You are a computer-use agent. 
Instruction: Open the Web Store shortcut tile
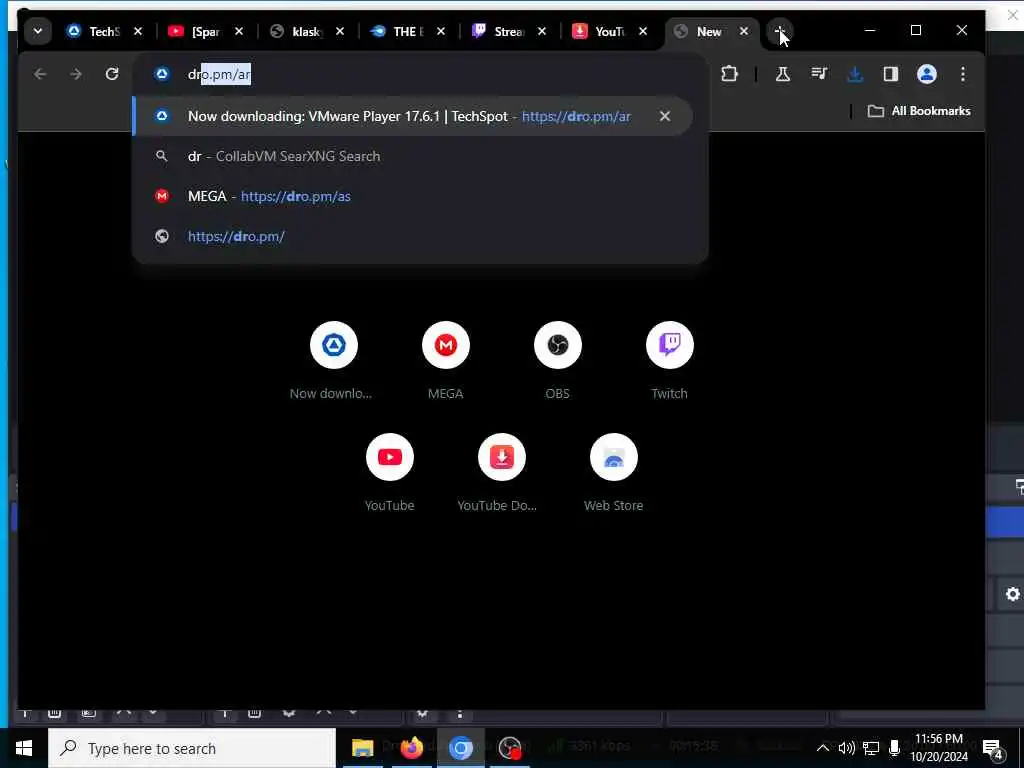[x=614, y=472]
